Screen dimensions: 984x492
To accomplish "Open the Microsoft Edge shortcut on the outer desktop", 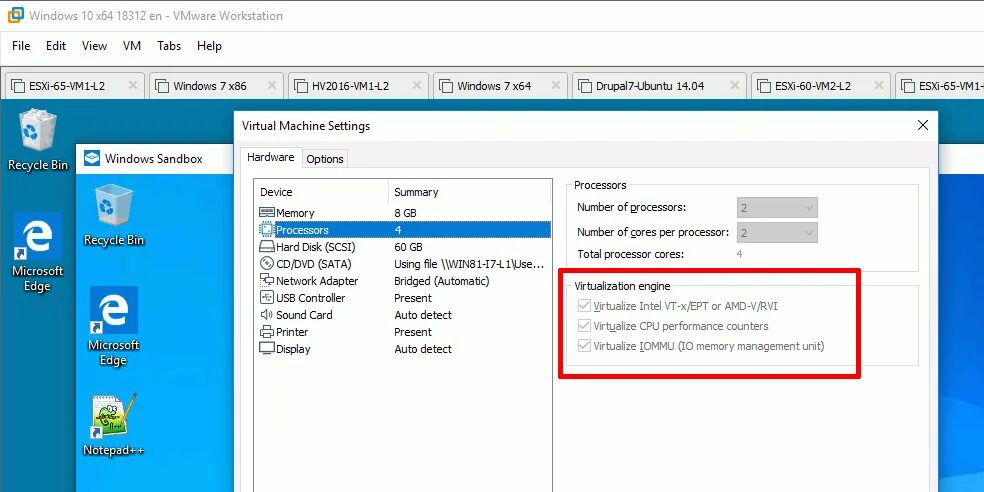I will 38,253.
